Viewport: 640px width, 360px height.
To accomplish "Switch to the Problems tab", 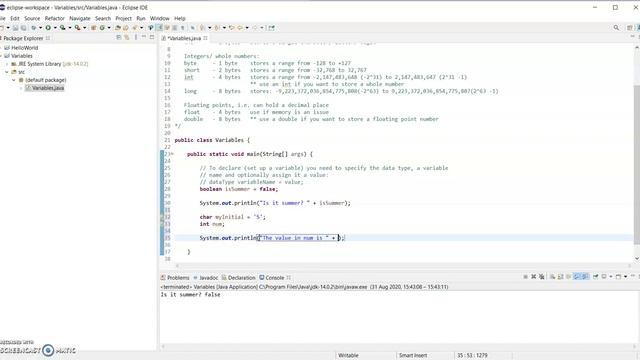I will point(175,278).
